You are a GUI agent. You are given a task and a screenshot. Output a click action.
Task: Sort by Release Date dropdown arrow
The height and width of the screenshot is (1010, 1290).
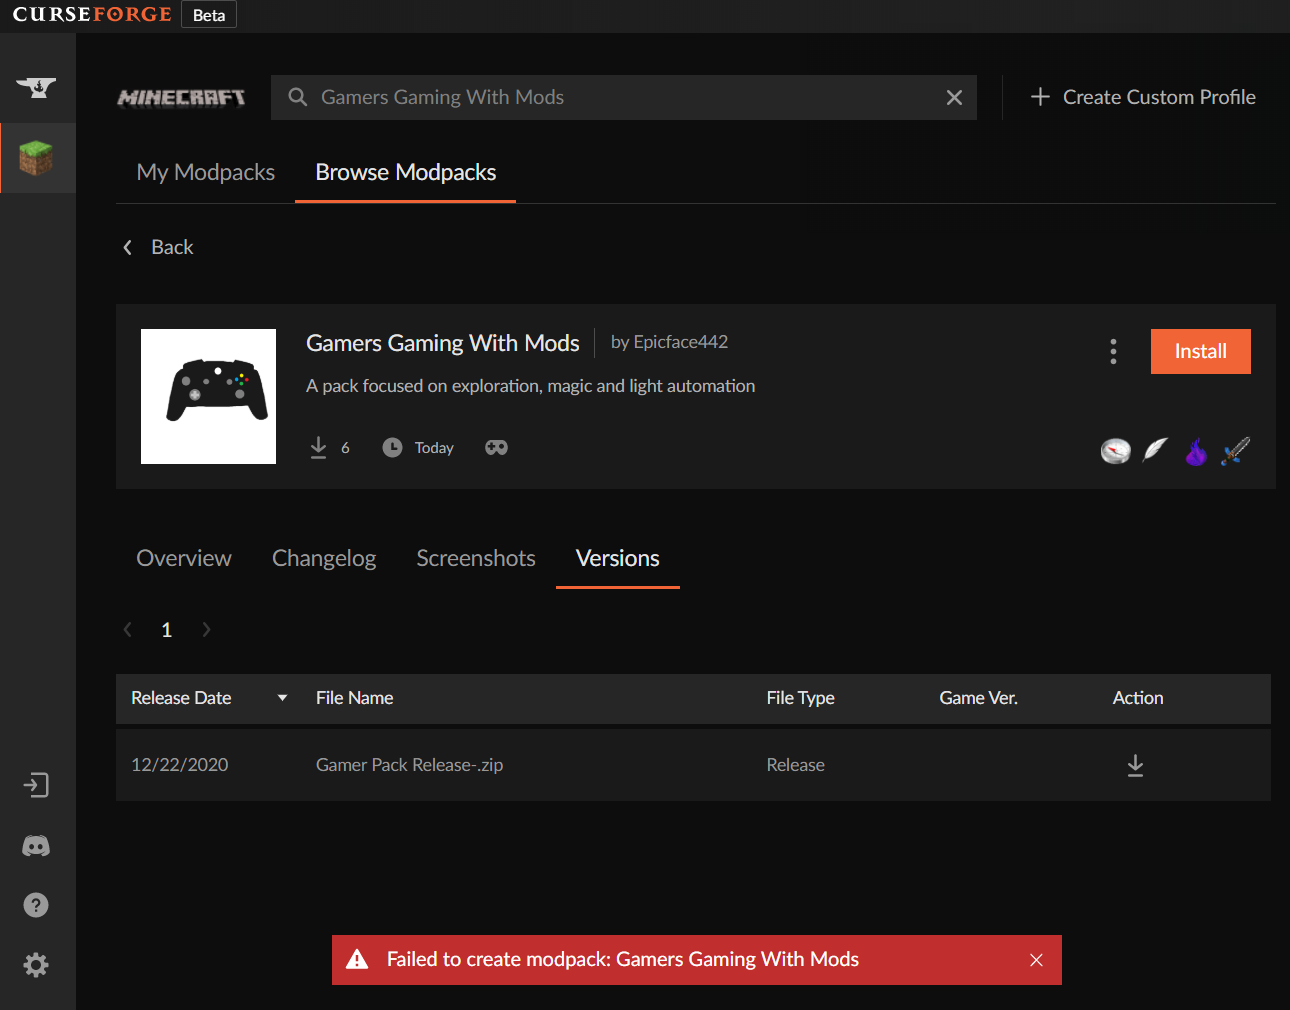coord(282,698)
